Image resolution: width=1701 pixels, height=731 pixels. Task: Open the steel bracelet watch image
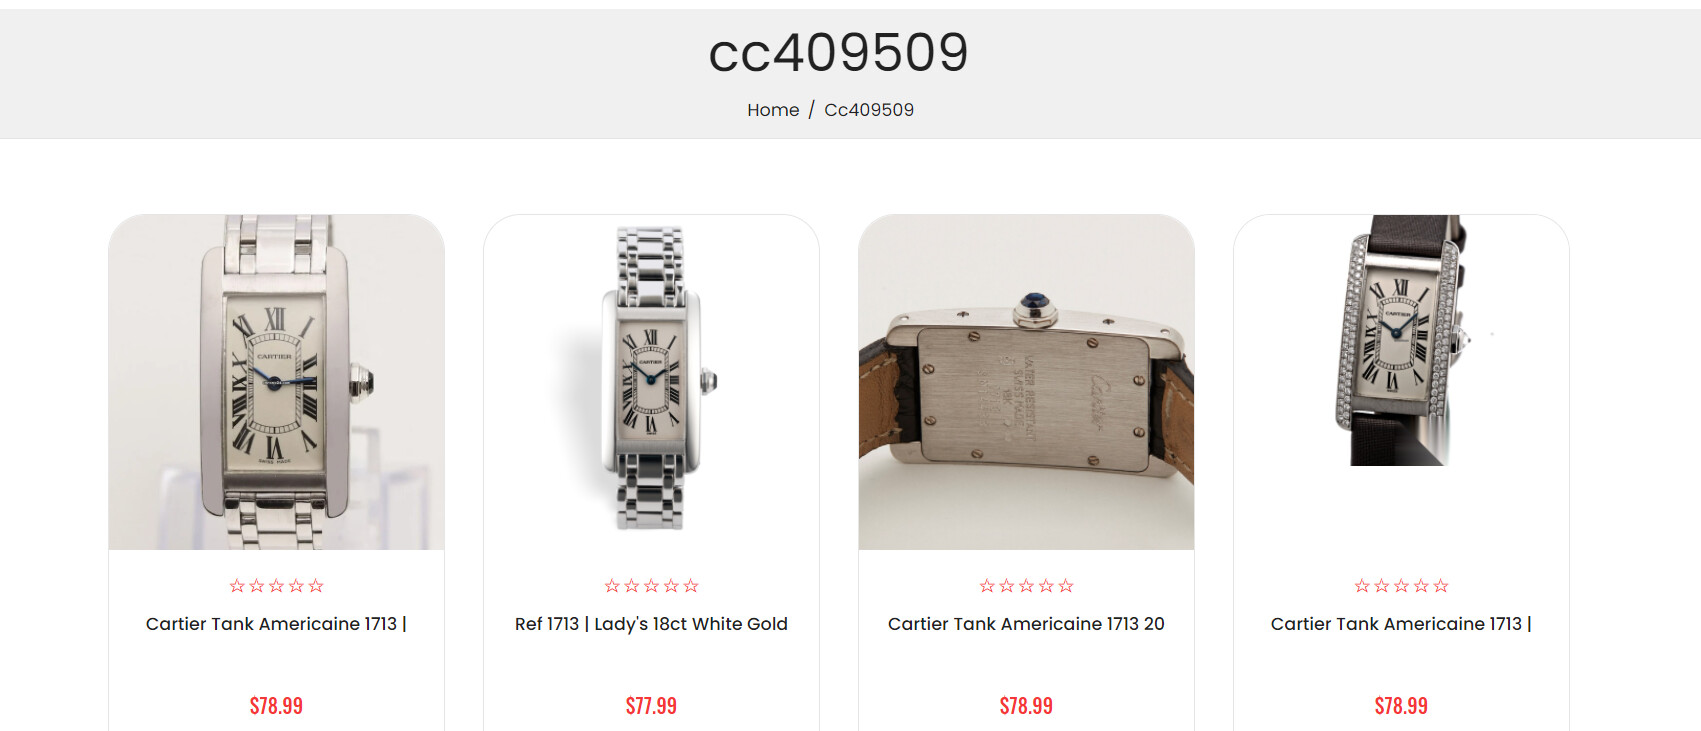coord(651,382)
